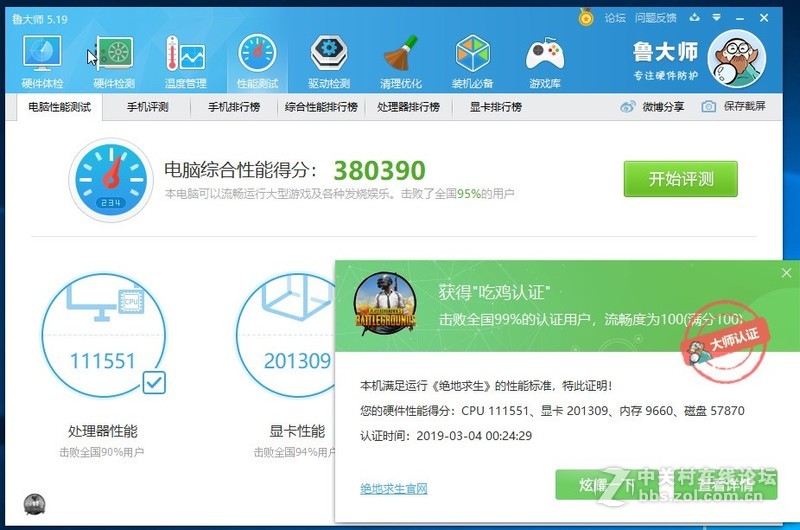
Task: Select the 性能测试 performance test icon
Action: 257,62
